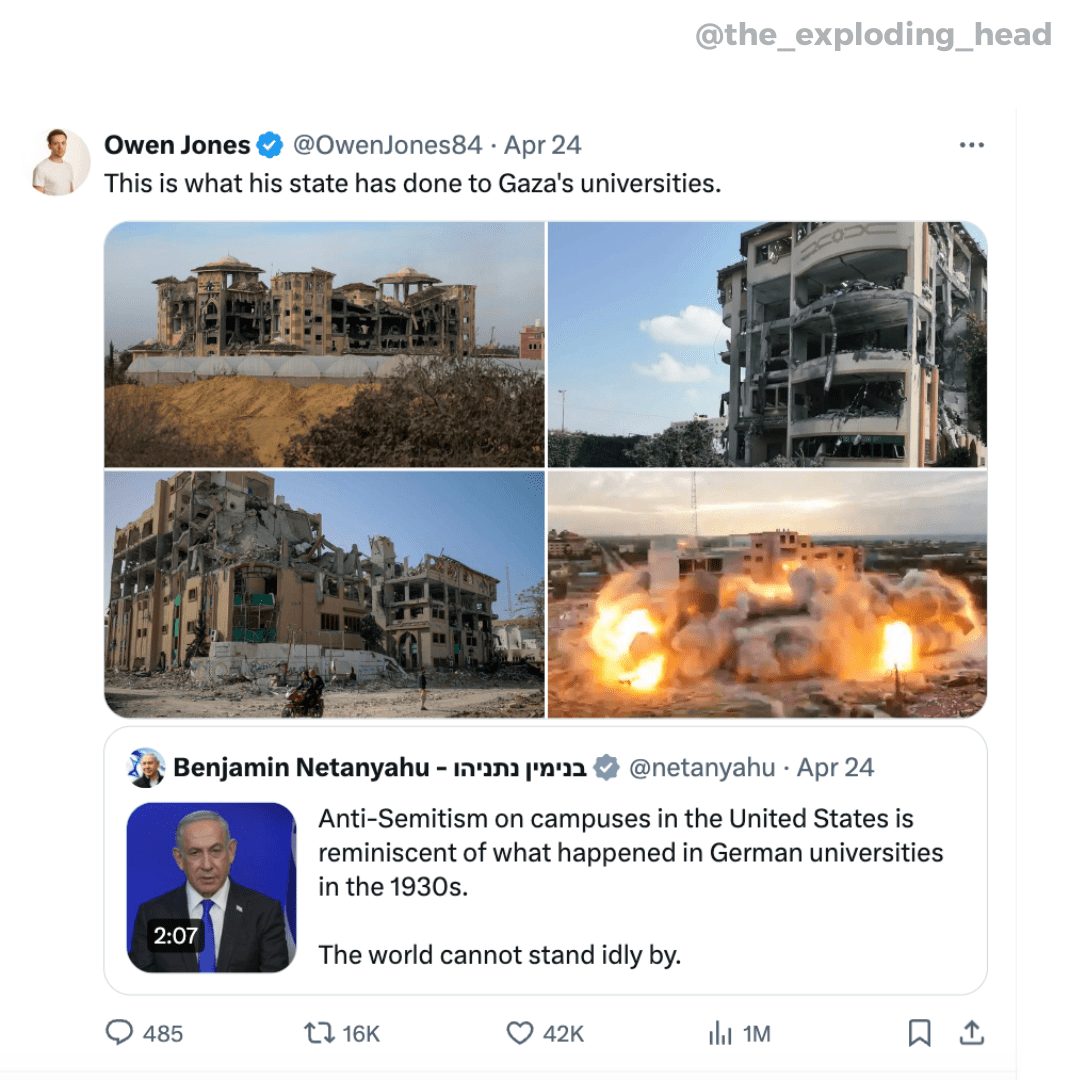Viewport: 1080px width, 1080px height.
Task: Open Owen Jones profile avatar
Action: click(61, 161)
